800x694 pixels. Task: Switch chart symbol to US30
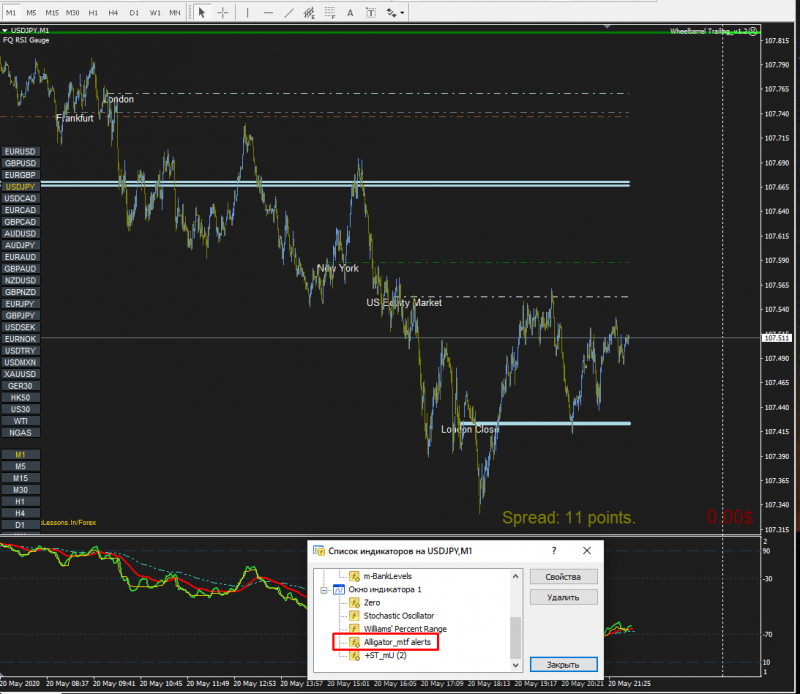[x=20, y=409]
